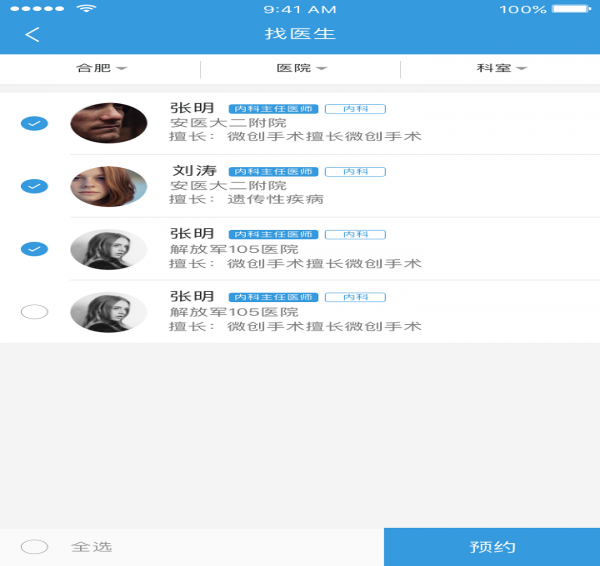Screen dimensions: 600x566
Task: Tap outlined 内科 tag in first row
Action: pyautogui.click(x=355, y=109)
